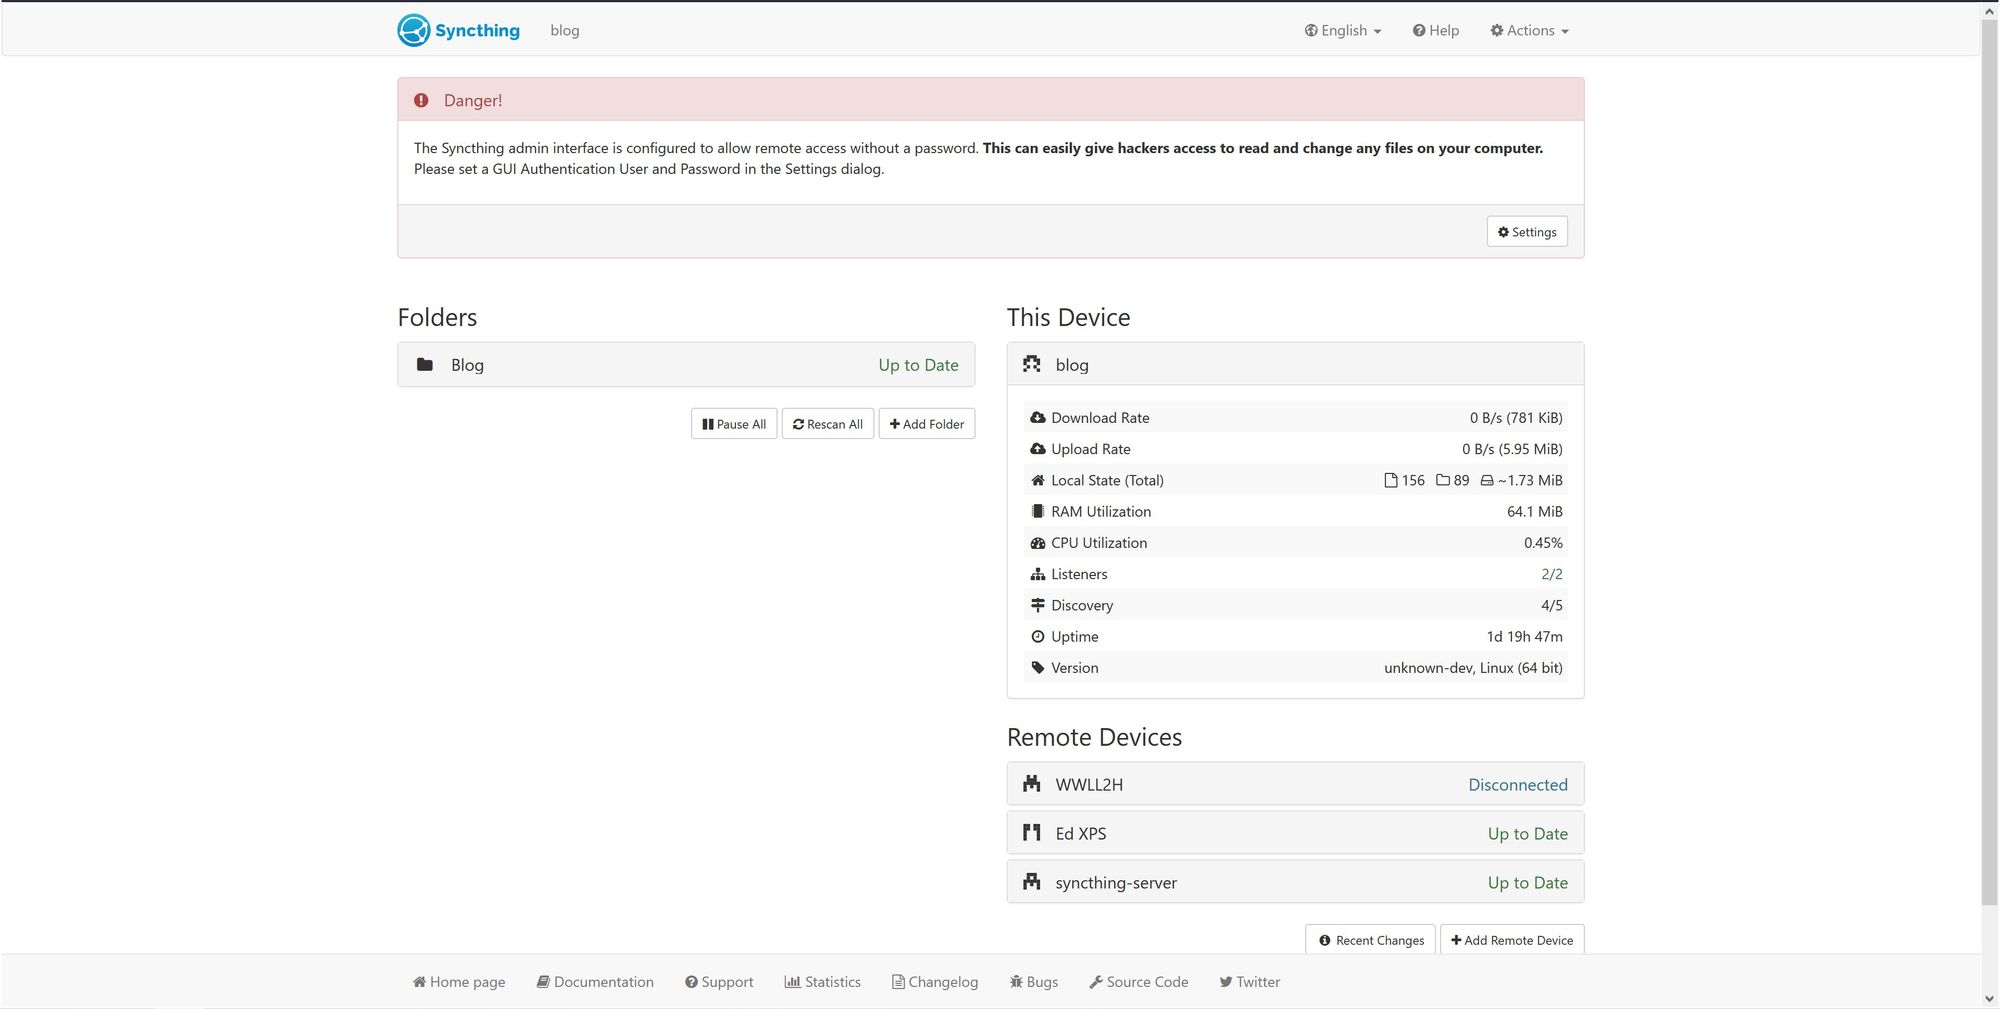The height and width of the screenshot is (1009, 2000).
Task: Click the Listeners network icon
Action: click(1038, 574)
